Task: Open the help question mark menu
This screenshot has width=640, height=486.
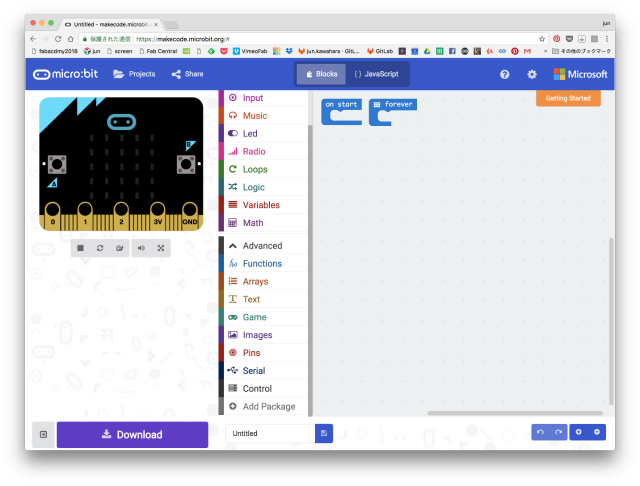Action: (x=504, y=75)
